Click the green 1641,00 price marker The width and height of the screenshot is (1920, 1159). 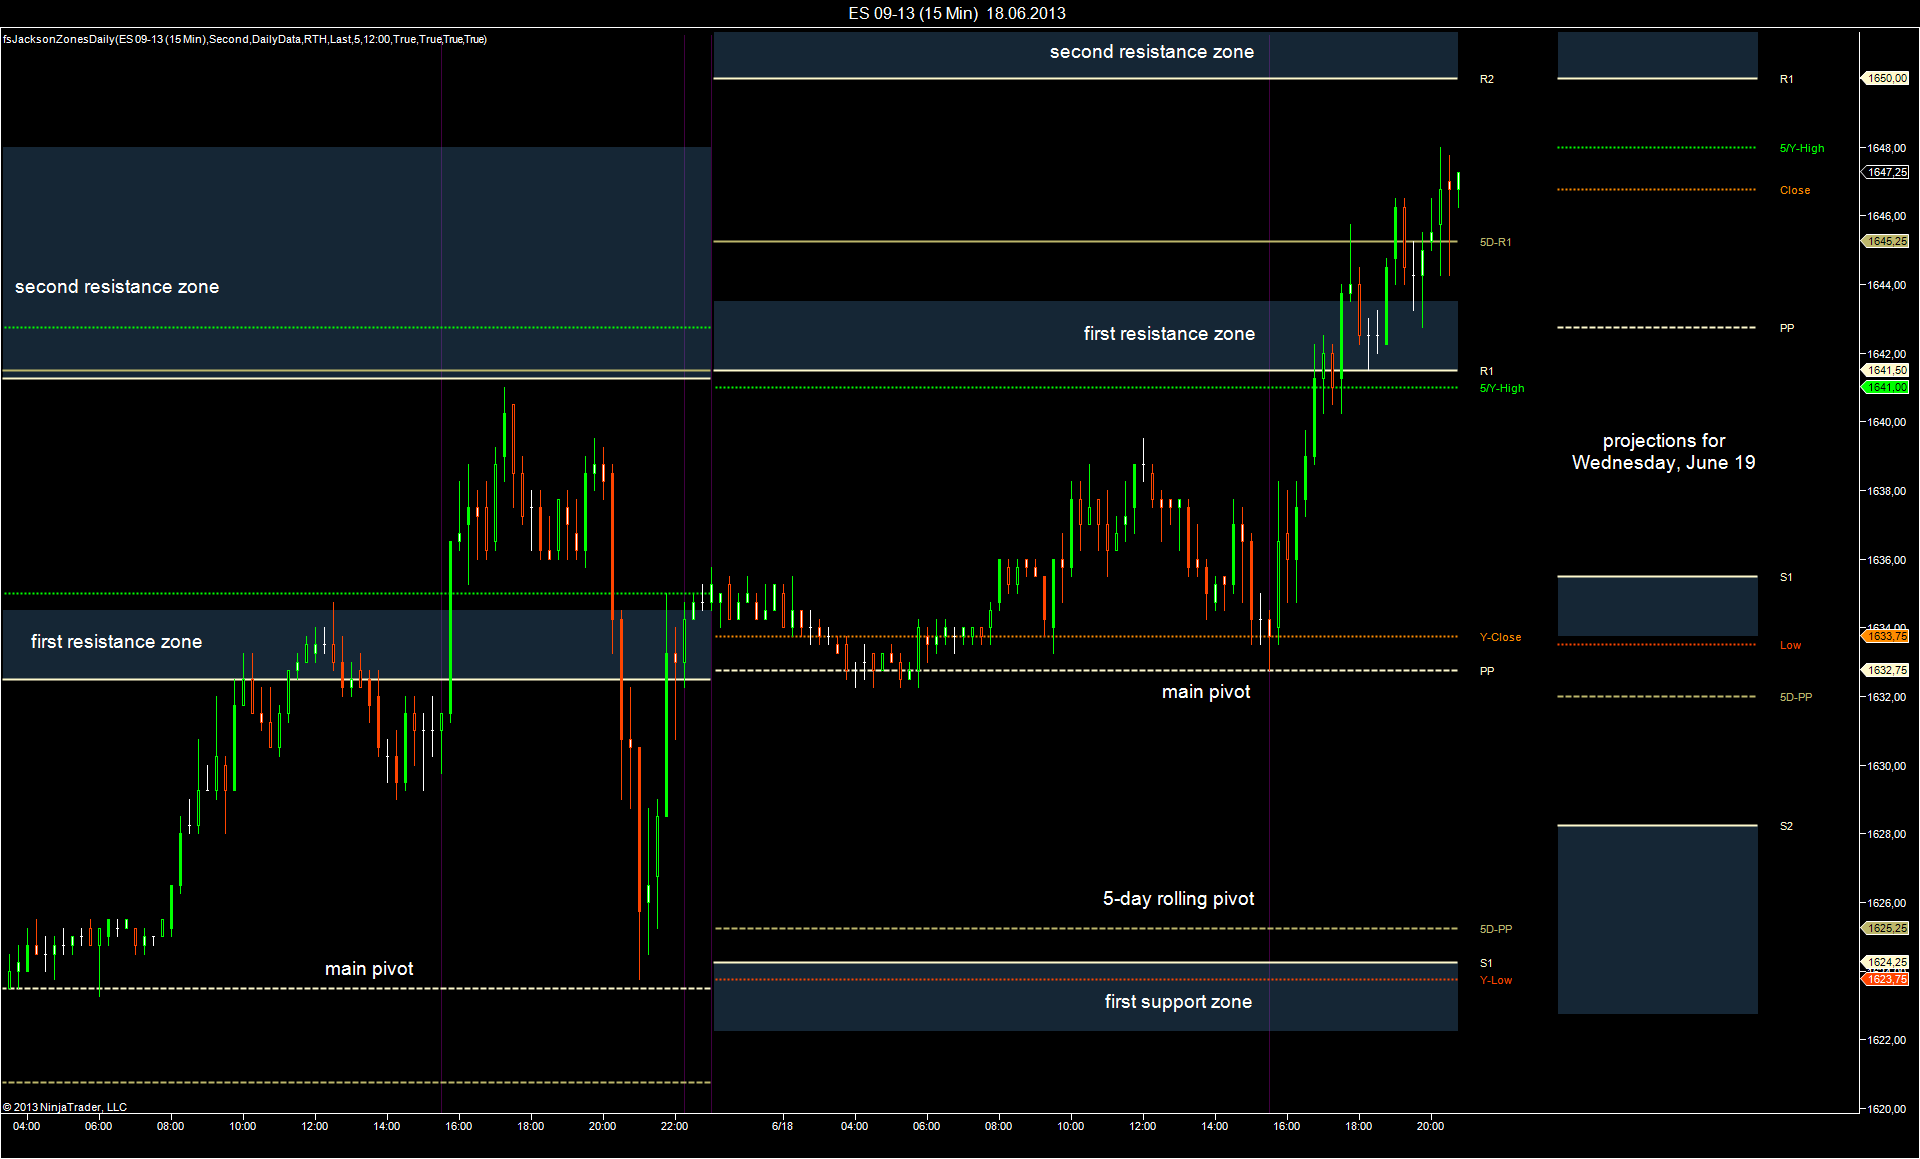pyautogui.click(x=1887, y=387)
